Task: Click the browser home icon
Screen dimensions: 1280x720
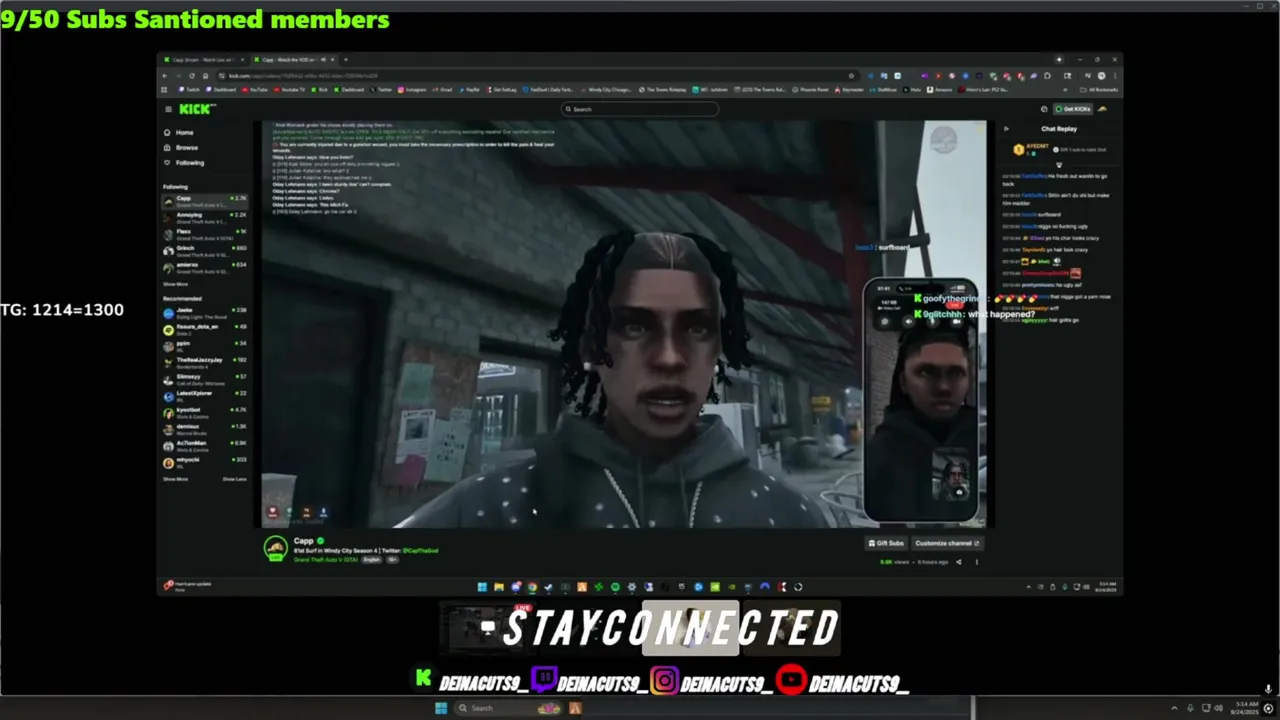Action: click(x=205, y=76)
